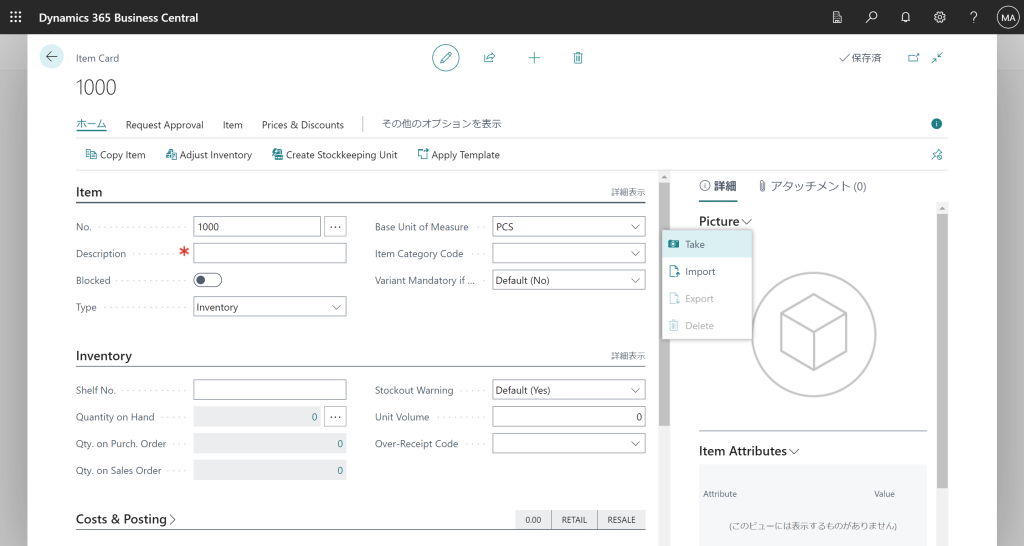Switch to the アタッチメント (0) tab

click(812, 186)
